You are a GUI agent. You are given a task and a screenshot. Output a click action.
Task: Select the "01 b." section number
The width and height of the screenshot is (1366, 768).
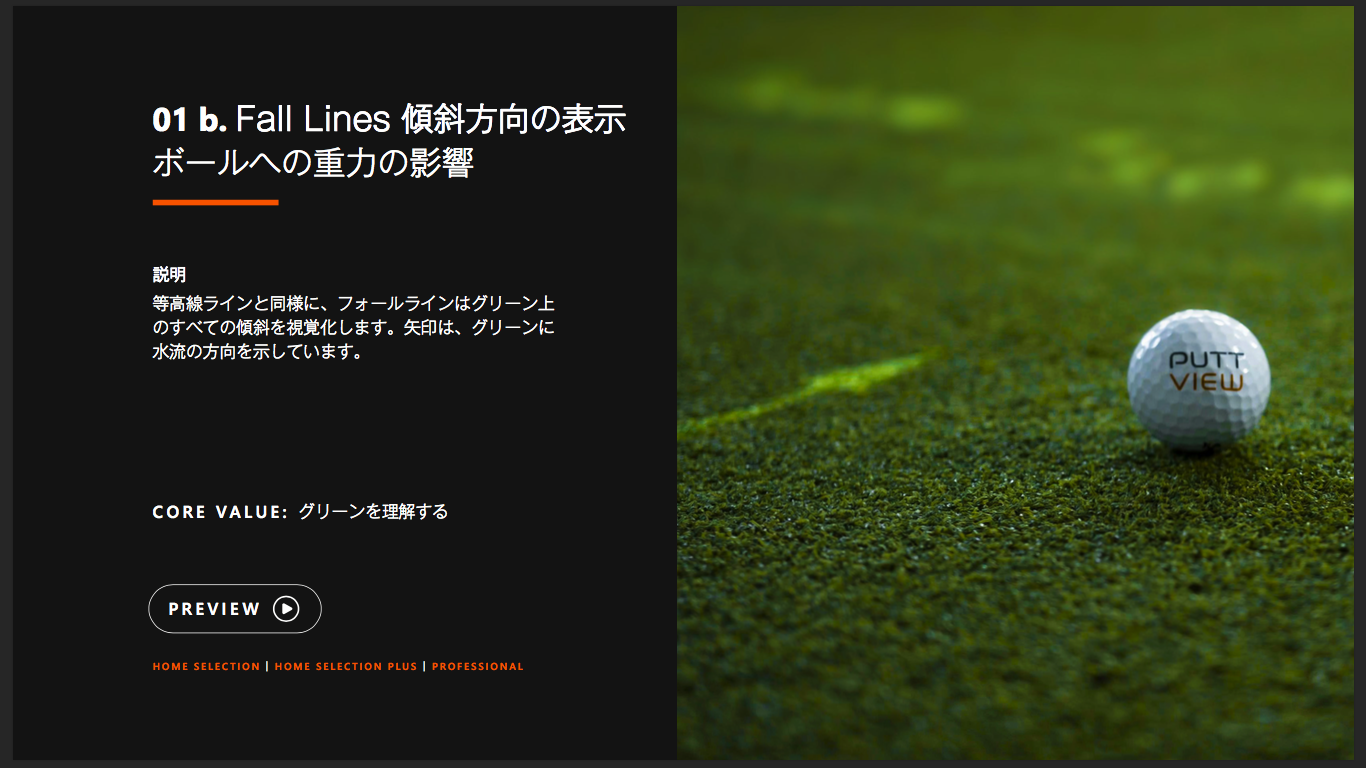pos(189,120)
